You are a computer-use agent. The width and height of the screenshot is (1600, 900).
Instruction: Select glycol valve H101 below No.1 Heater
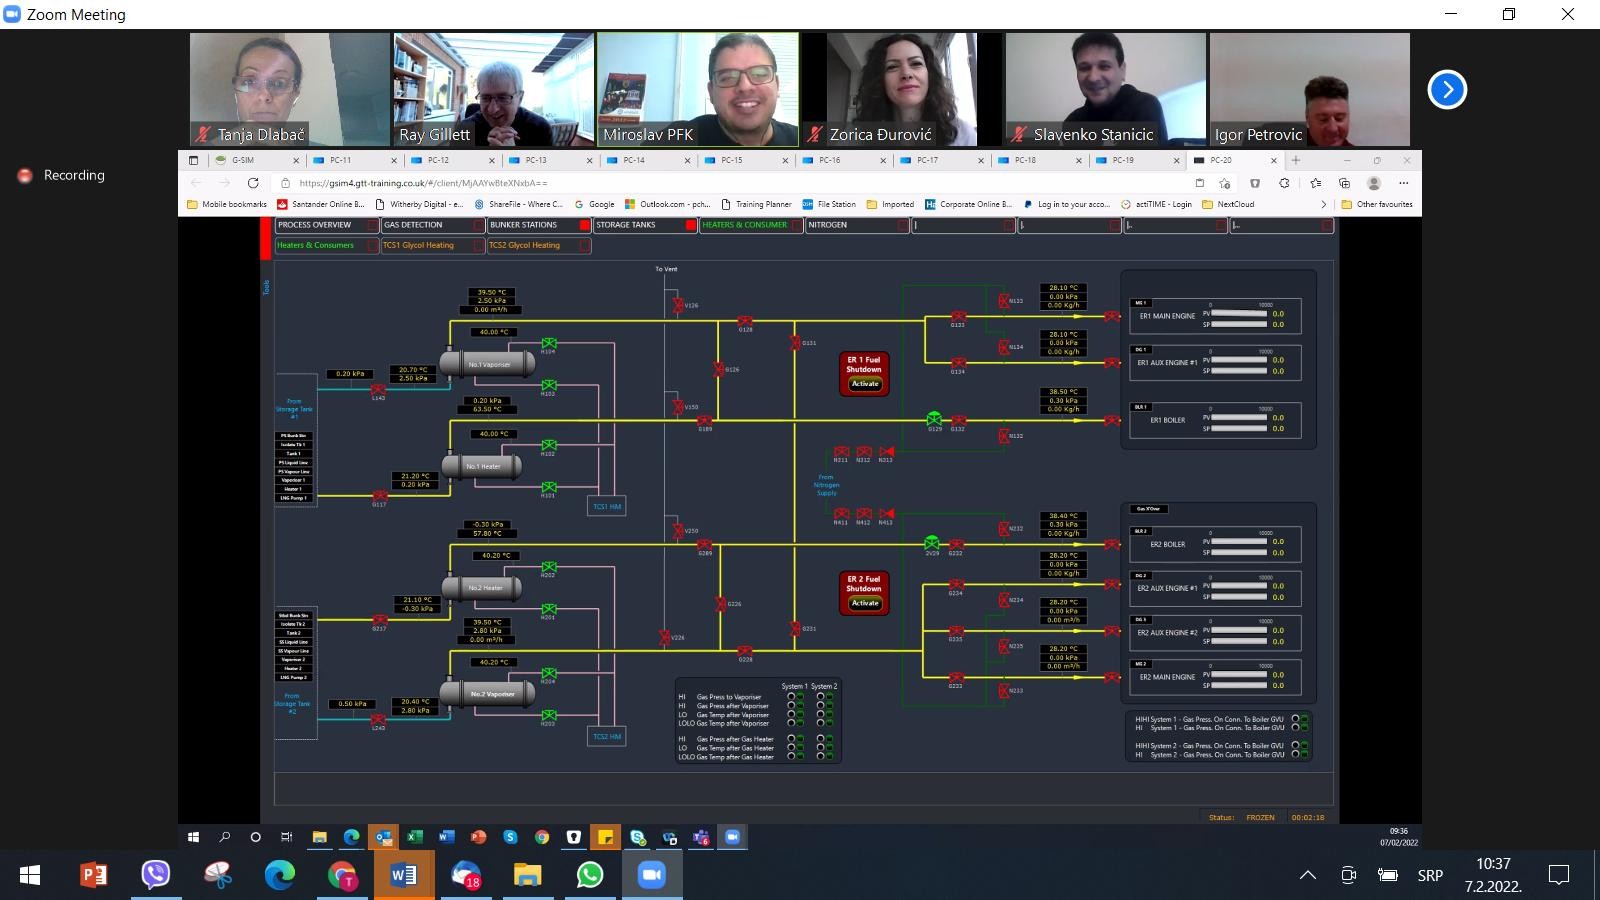549,487
